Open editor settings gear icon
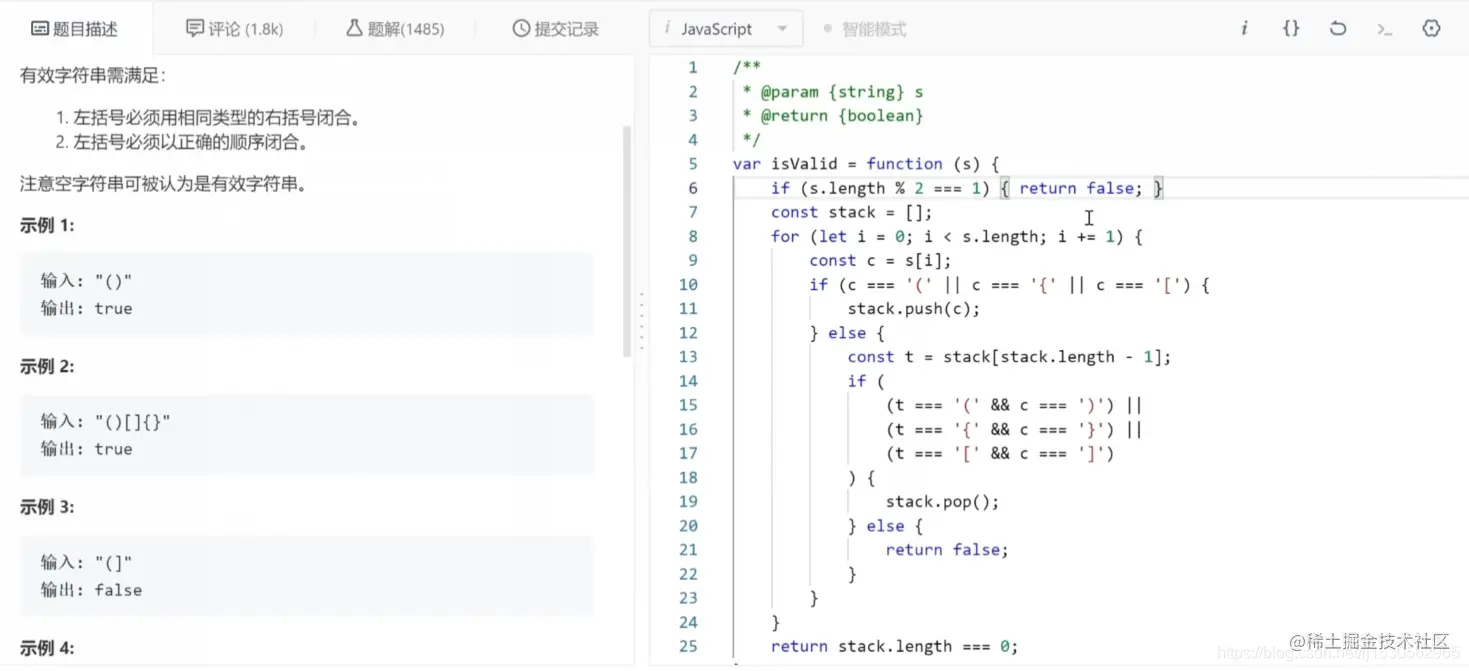 click(1431, 29)
